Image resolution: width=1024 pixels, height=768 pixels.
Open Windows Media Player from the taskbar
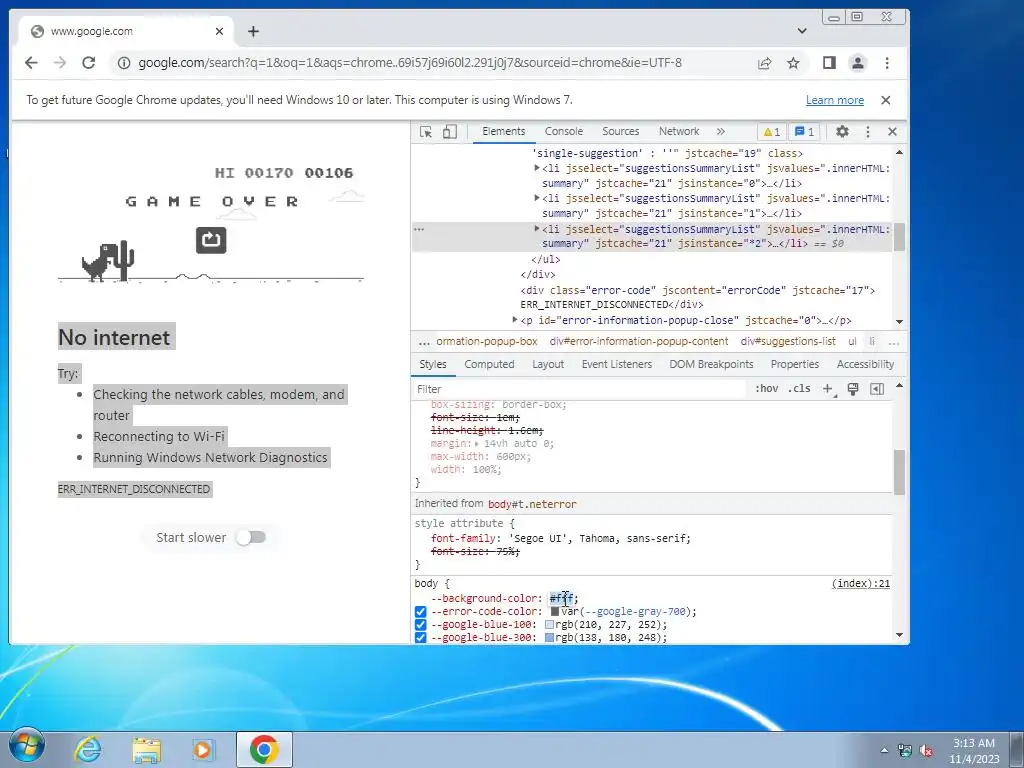coord(202,749)
